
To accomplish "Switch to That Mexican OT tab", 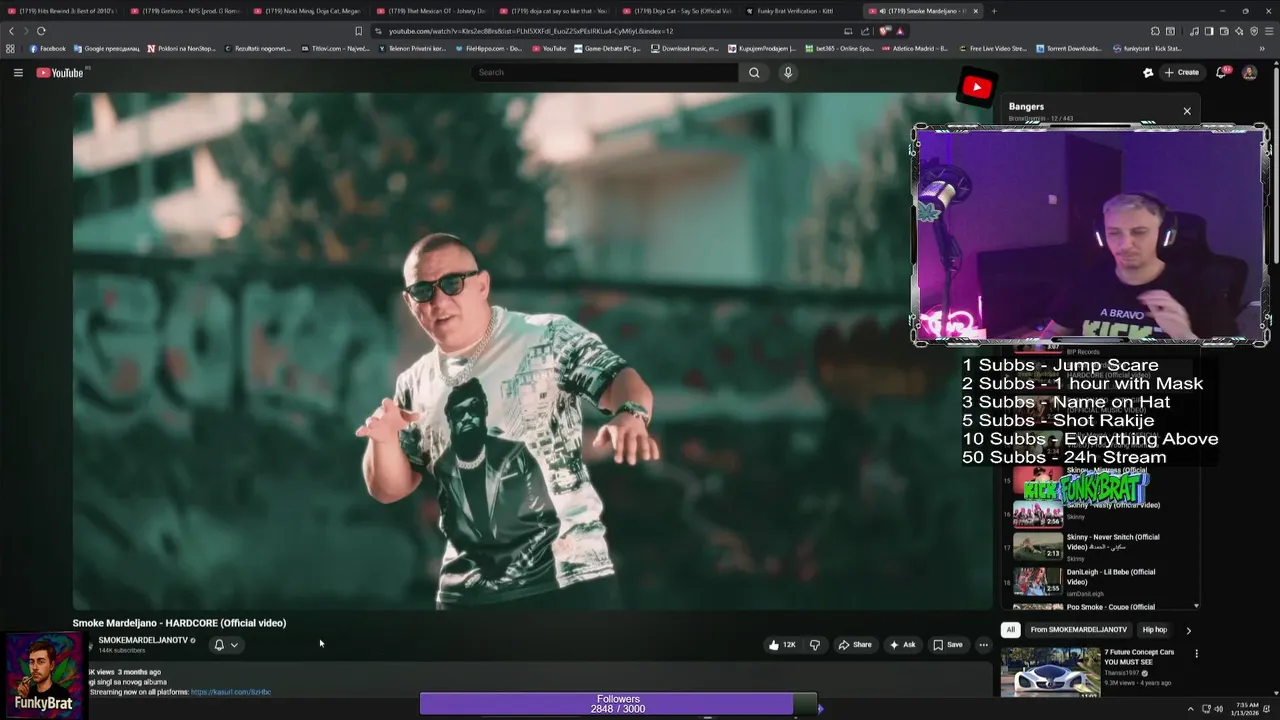I will click(x=431, y=11).
